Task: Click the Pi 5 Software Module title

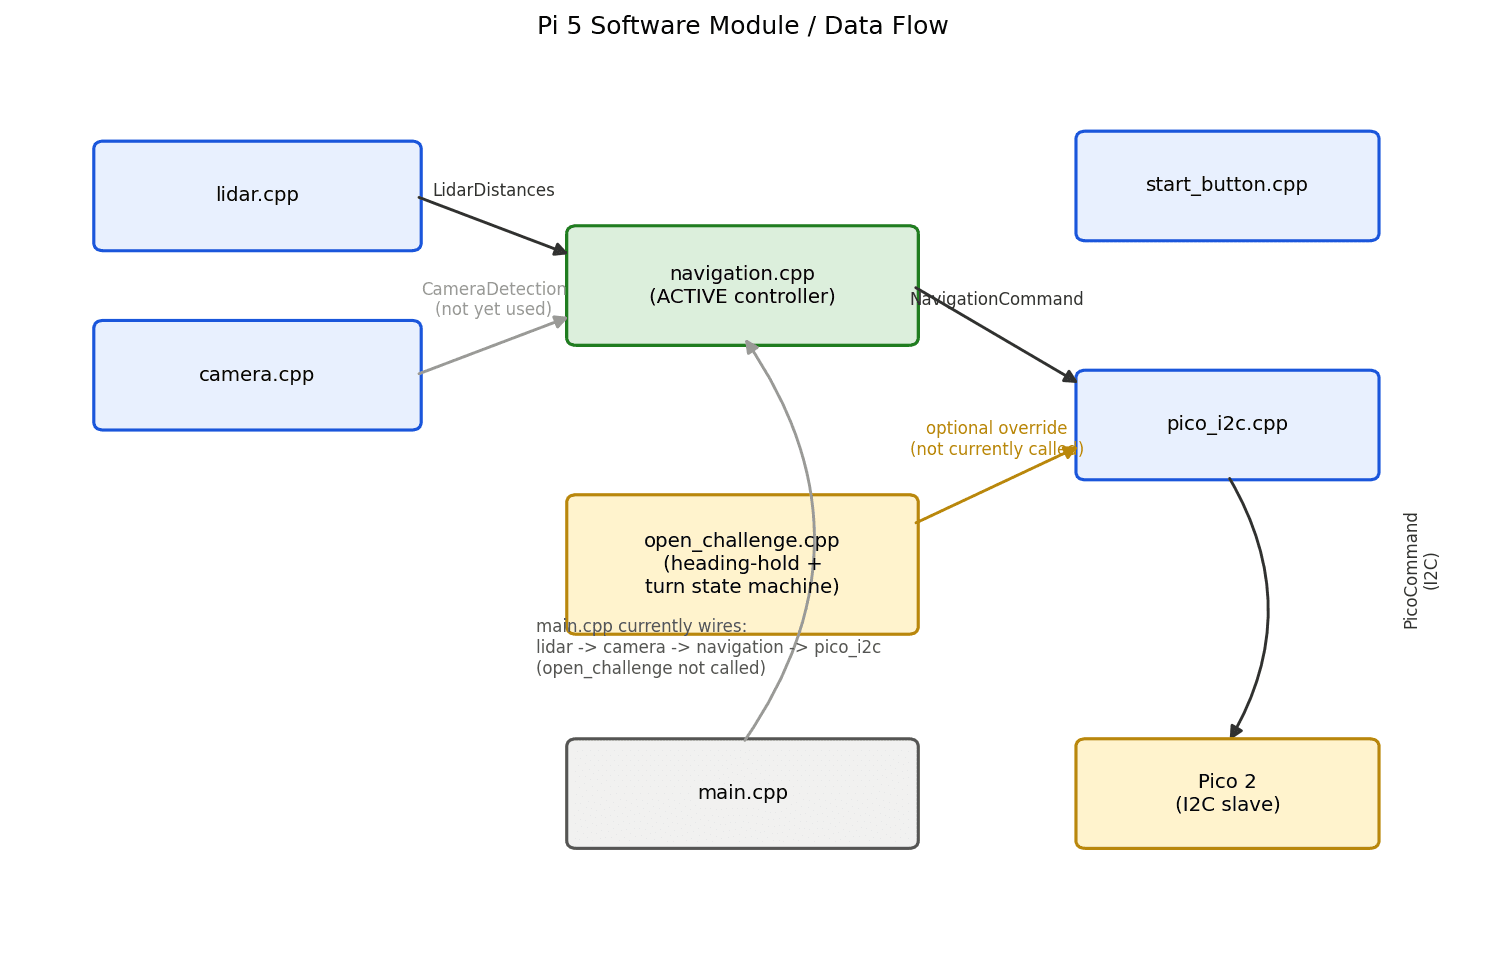Action: pos(742,27)
